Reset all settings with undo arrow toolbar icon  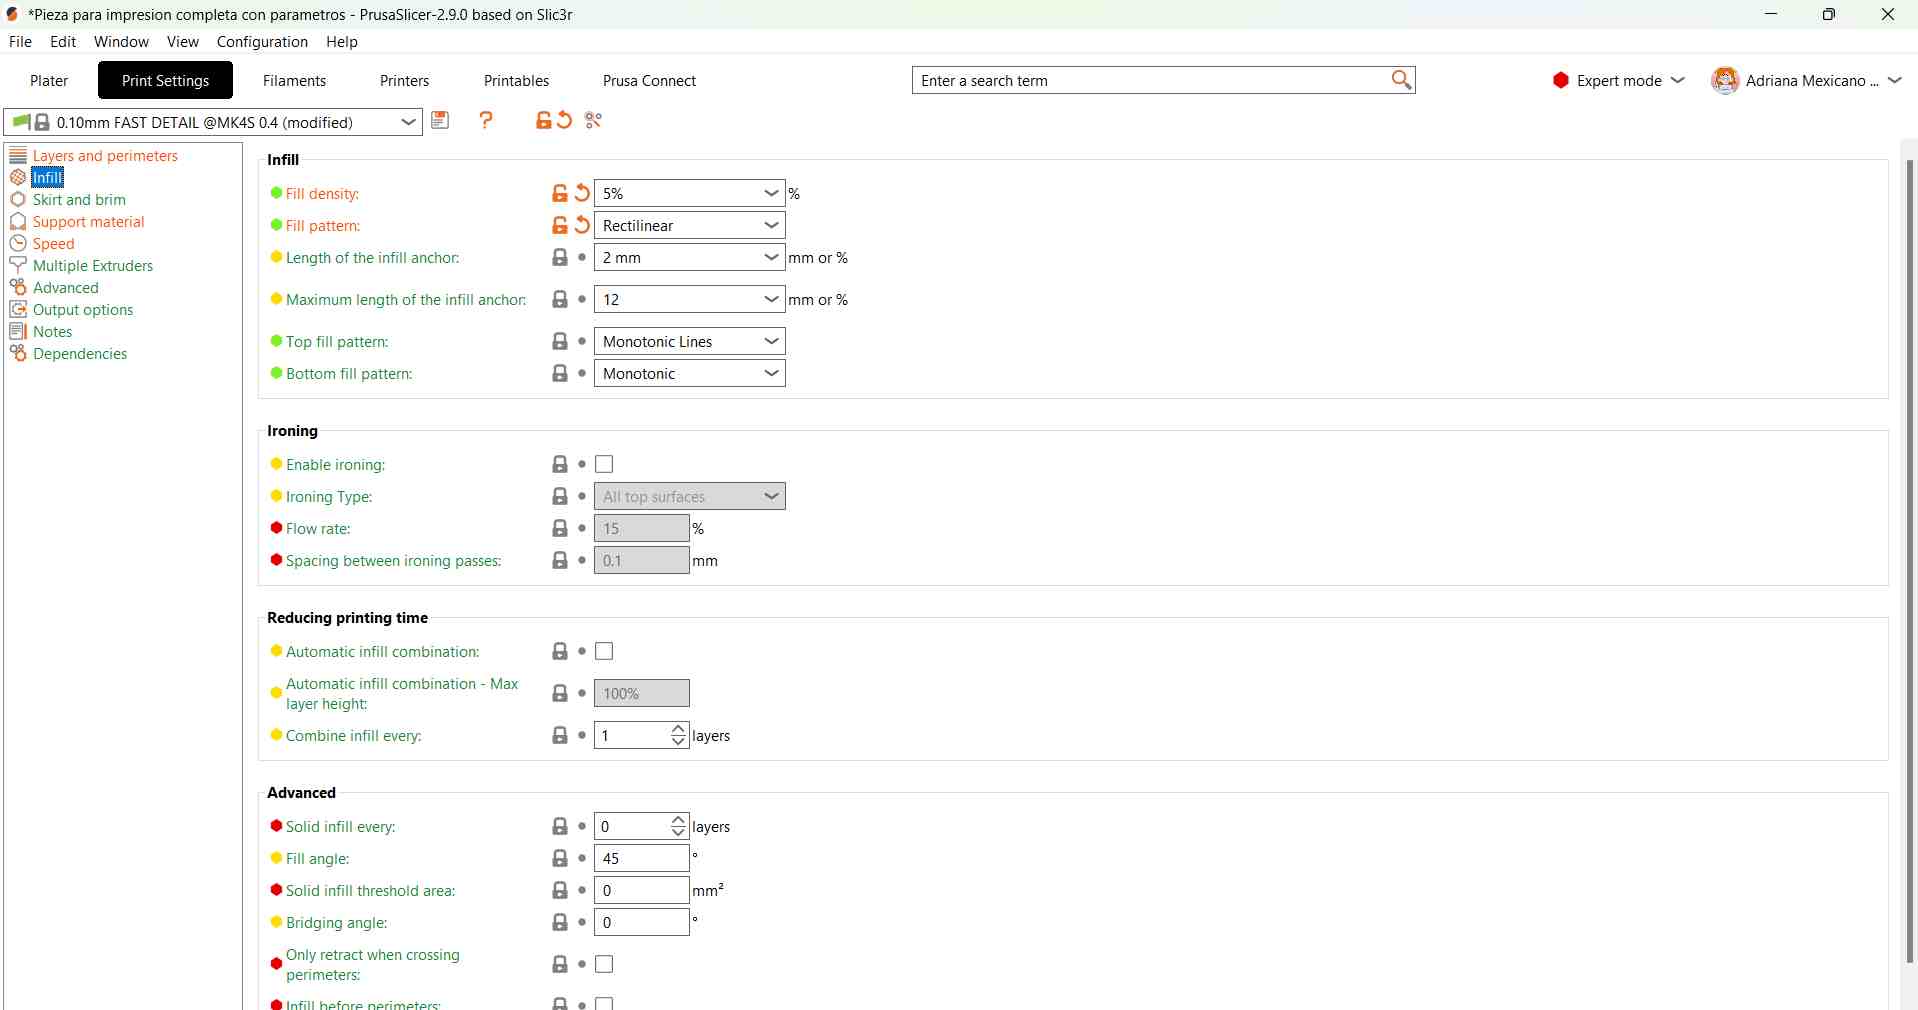tap(565, 121)
